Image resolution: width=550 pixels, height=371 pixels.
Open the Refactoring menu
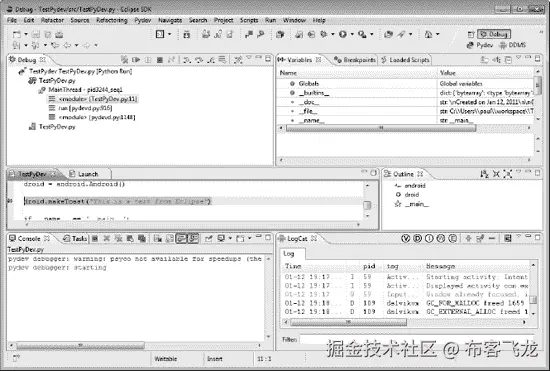click(112, 20)
